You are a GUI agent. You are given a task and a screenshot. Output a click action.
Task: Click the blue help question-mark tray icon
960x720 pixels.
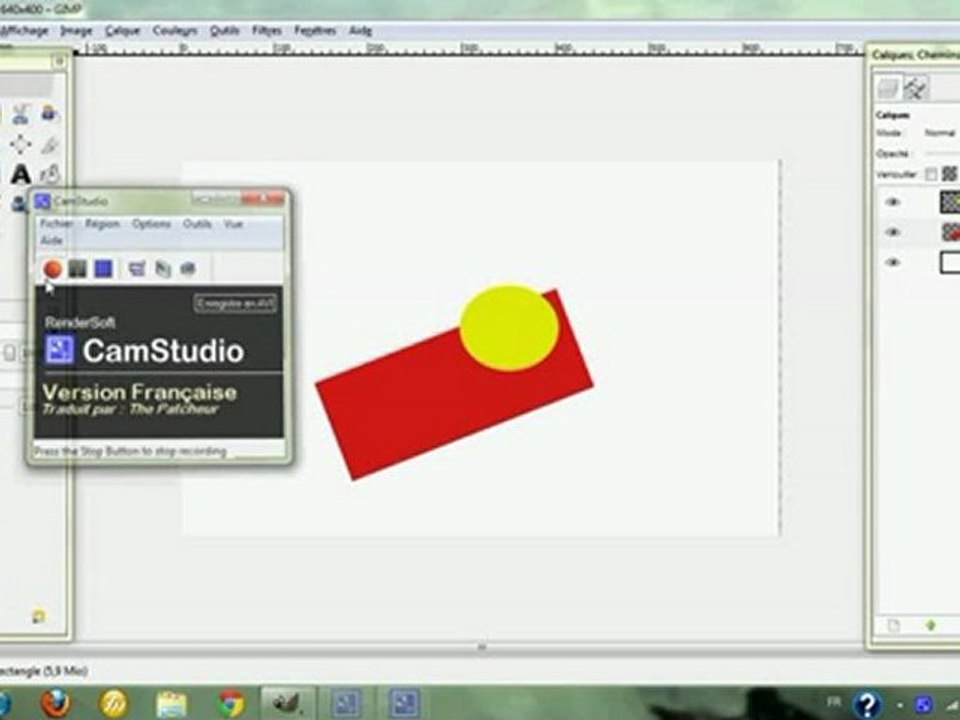867,705
